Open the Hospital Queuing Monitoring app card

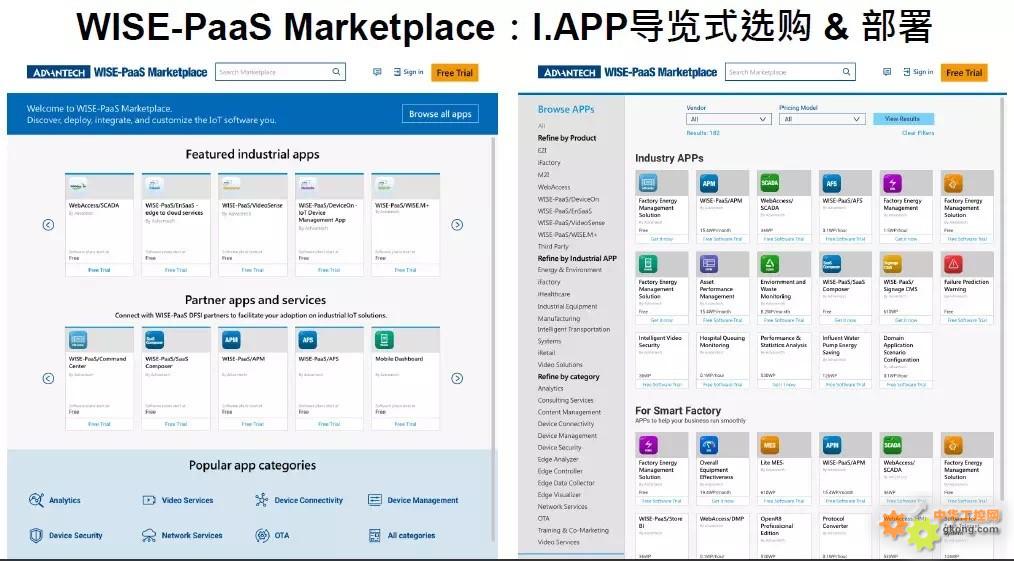tap(722, 361)
